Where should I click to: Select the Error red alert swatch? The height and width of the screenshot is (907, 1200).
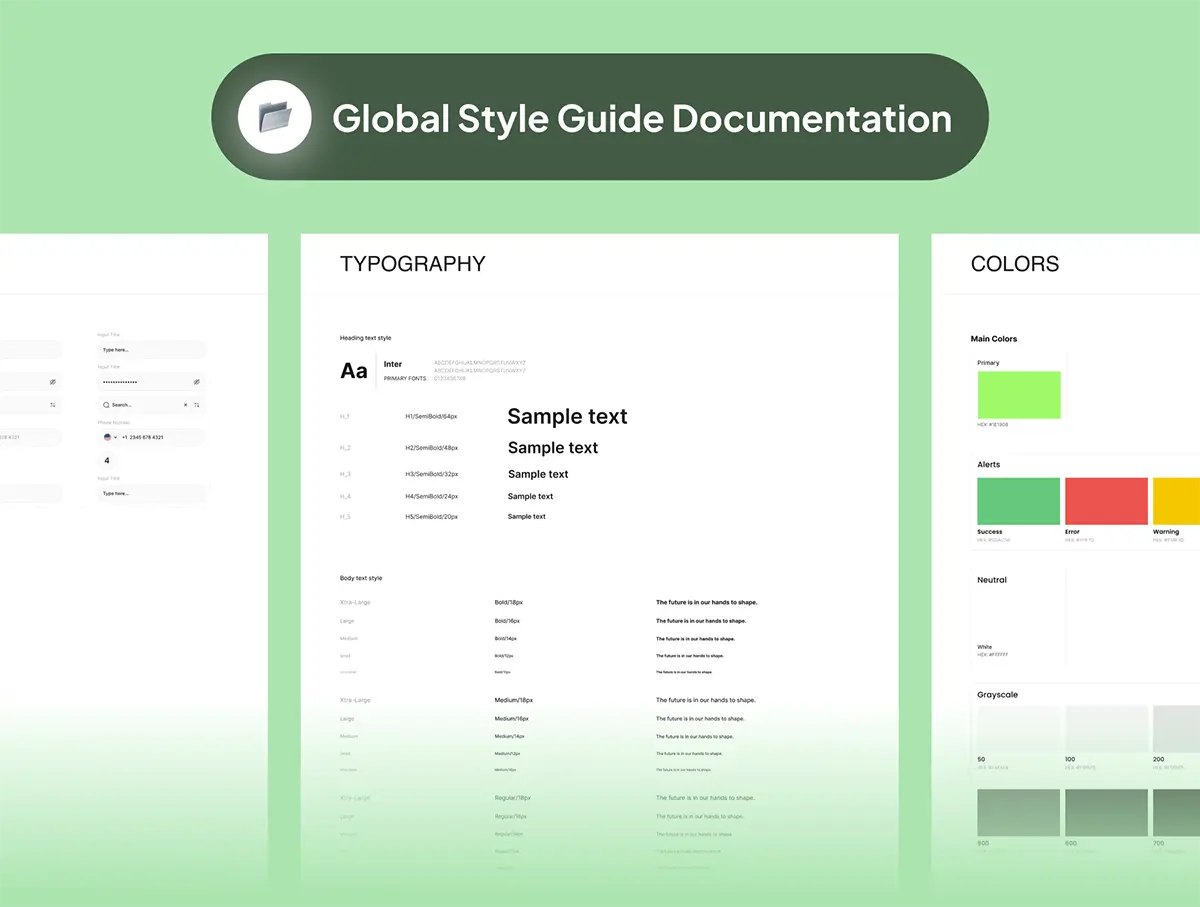point(1106,501)
